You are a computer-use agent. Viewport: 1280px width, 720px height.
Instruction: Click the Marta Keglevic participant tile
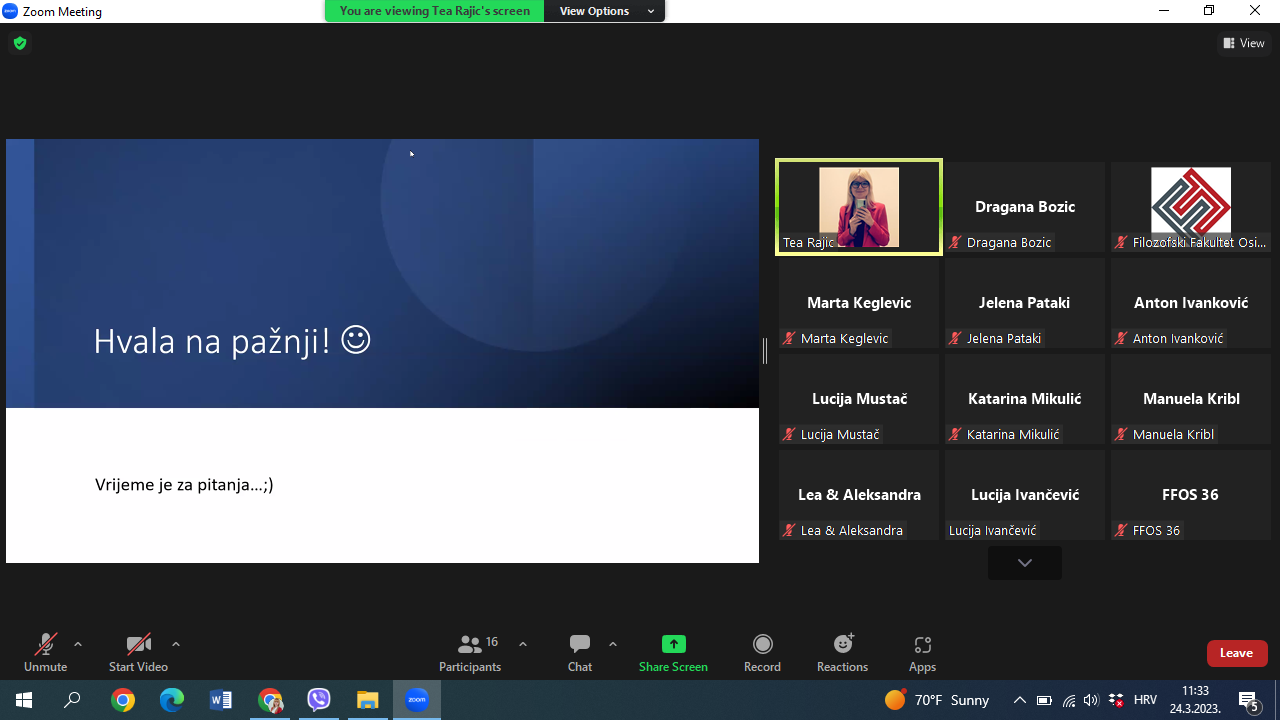tap(859, 303)
